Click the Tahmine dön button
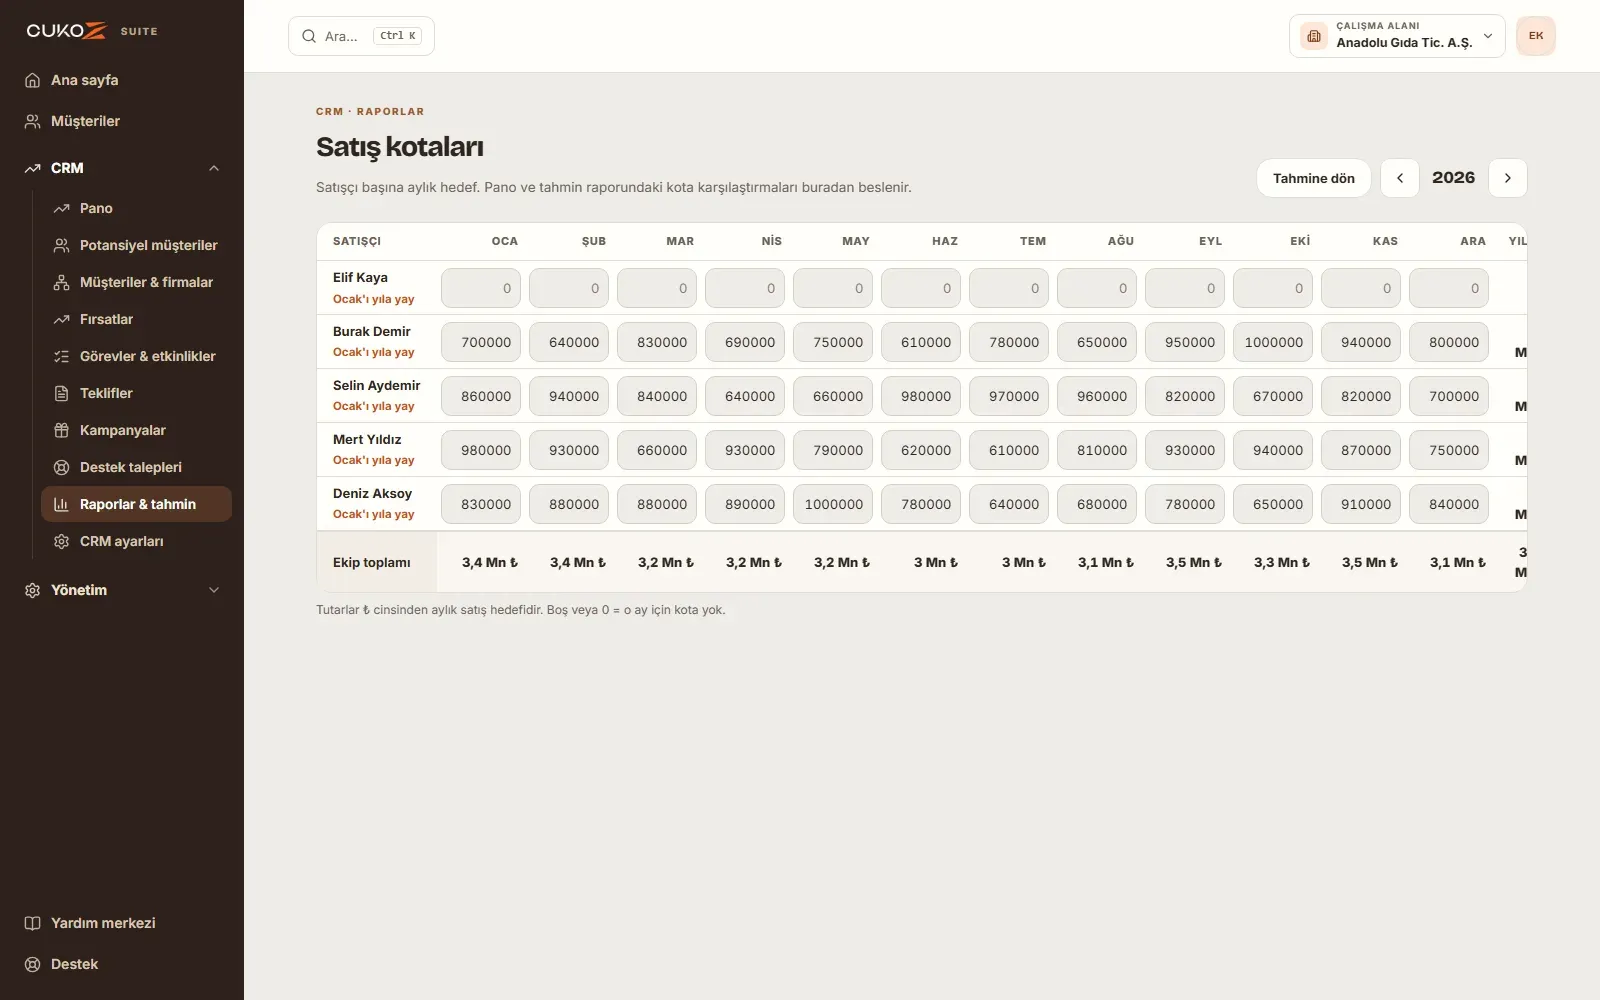The height and width of the screenshot is (1000, 1600). (1314, 178)
